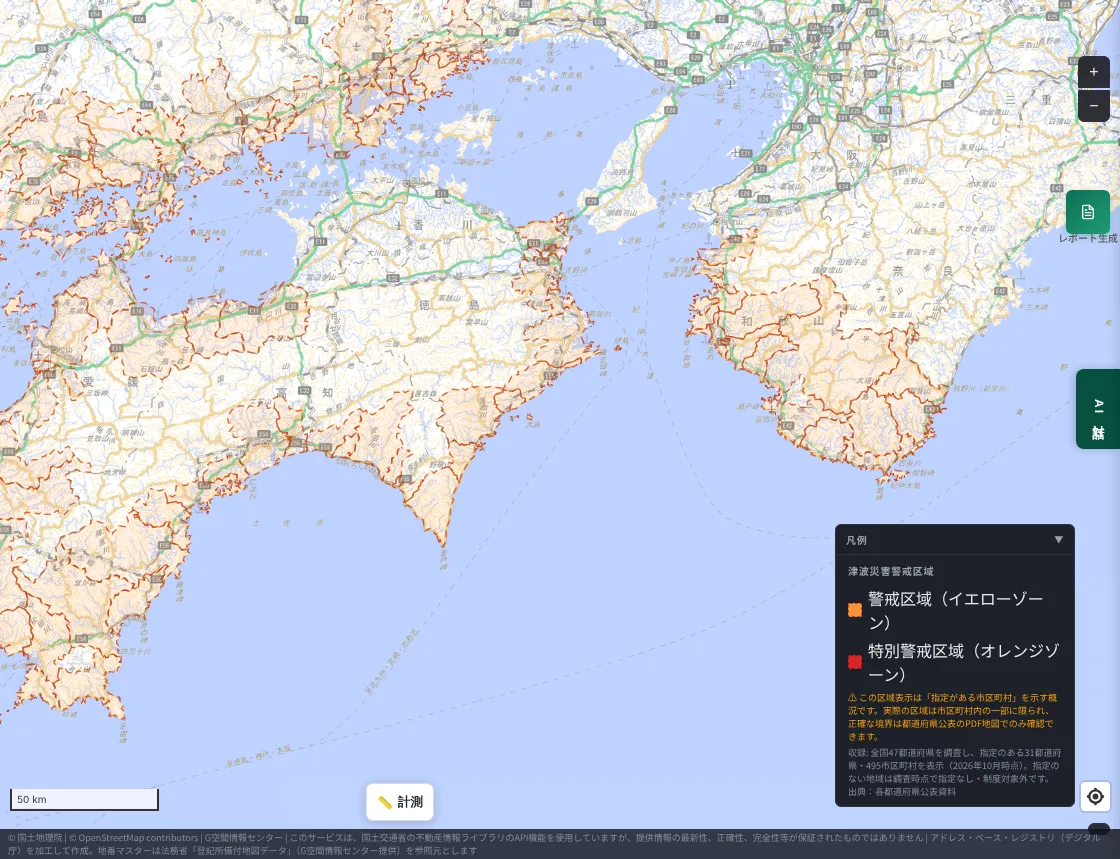This screenshot has width=1120, height=859.
Task: Locate my position with crosshair button
Action: pyautogui.click(x=1095, y=796)
